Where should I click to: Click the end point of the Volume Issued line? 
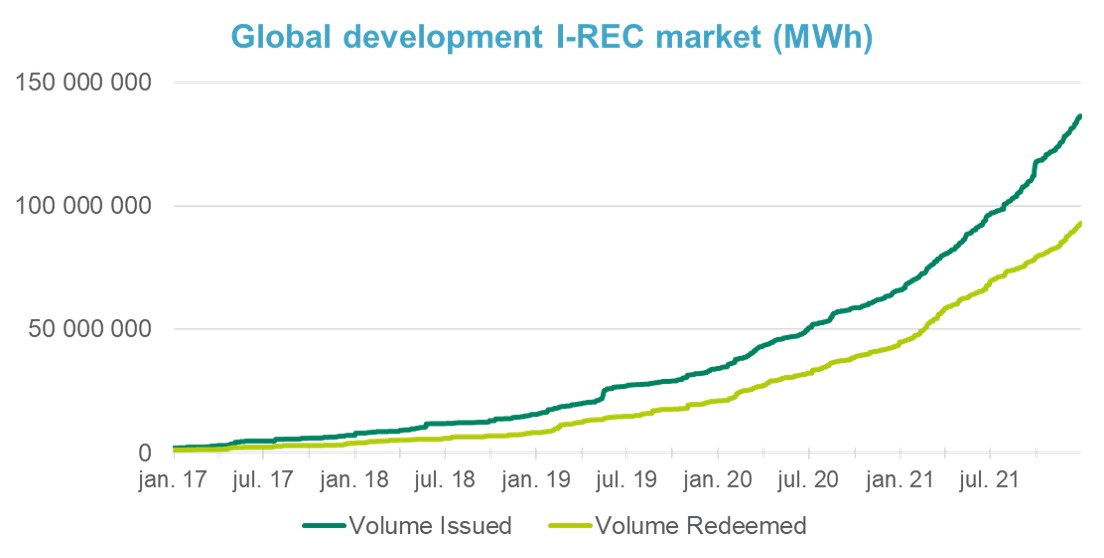pyautogui.click(x=1079, y=116)
